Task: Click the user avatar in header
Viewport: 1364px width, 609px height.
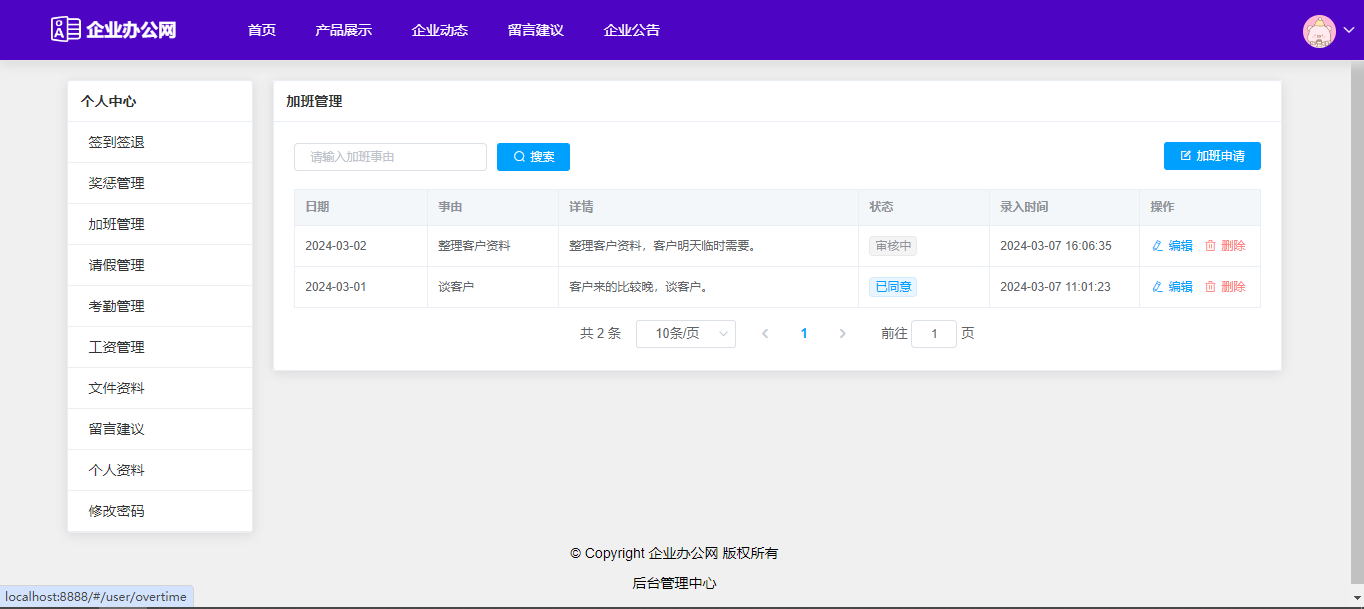Action: coord(1319,31)
